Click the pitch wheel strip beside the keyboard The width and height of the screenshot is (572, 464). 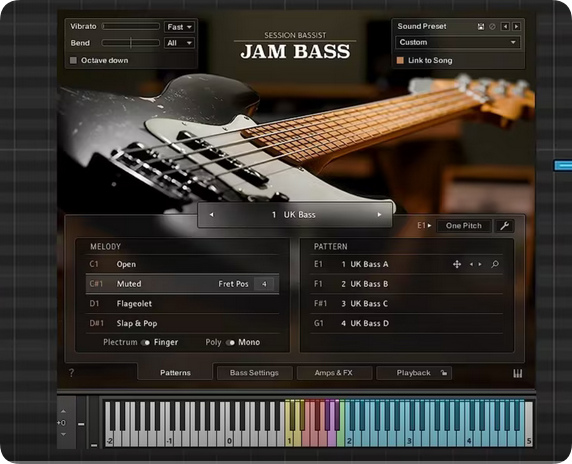81,422
